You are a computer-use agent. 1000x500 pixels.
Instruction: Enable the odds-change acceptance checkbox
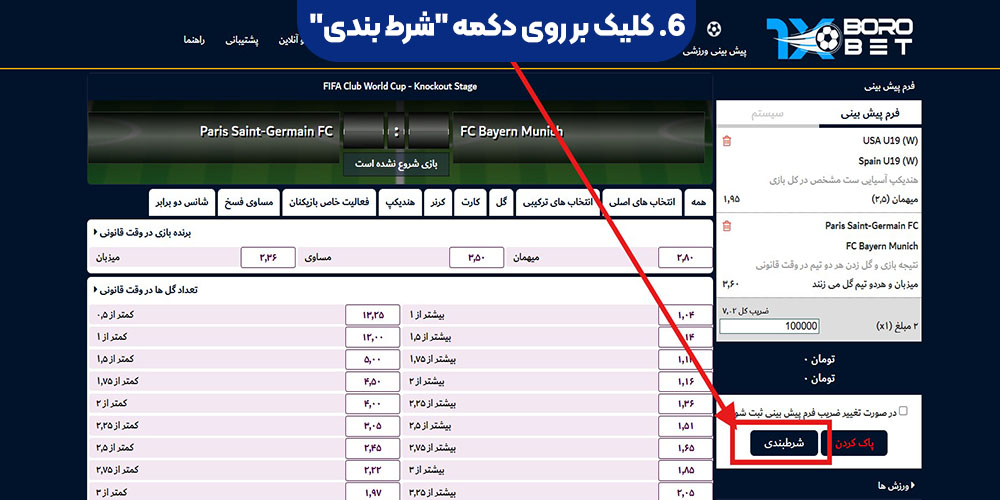point(902,411)
